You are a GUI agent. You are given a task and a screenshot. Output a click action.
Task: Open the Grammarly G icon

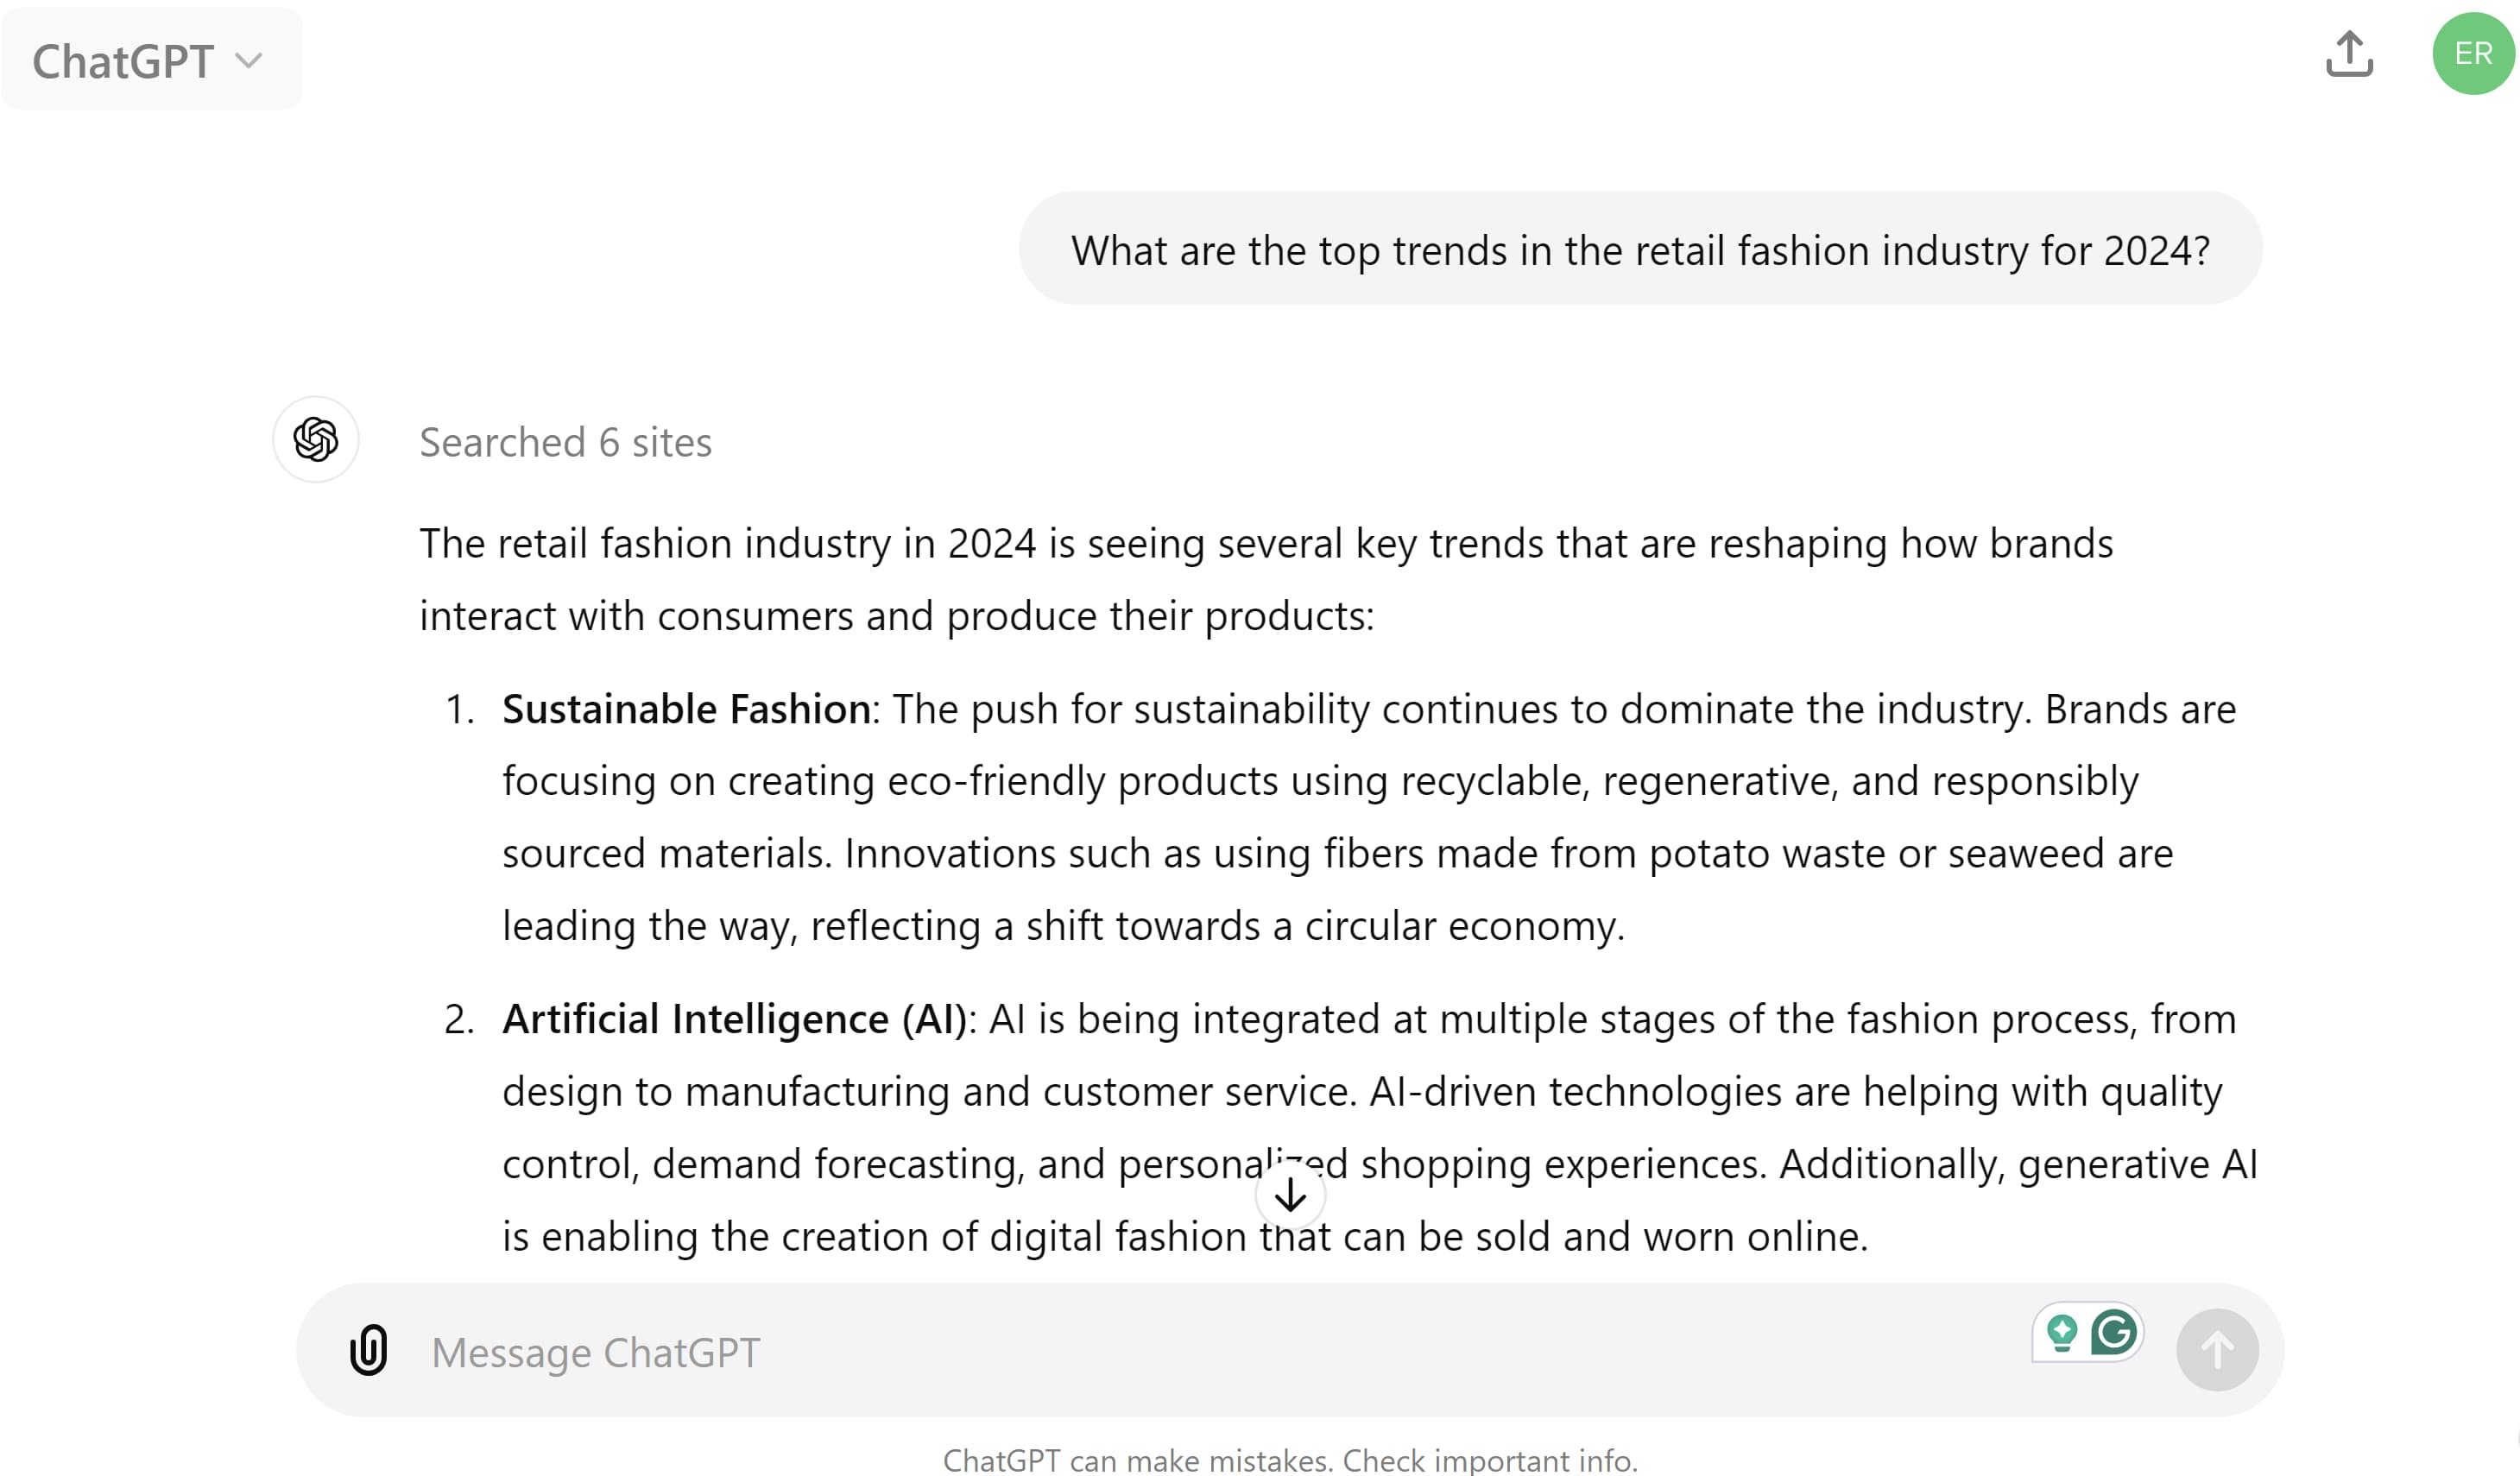coord(2114,1333)
